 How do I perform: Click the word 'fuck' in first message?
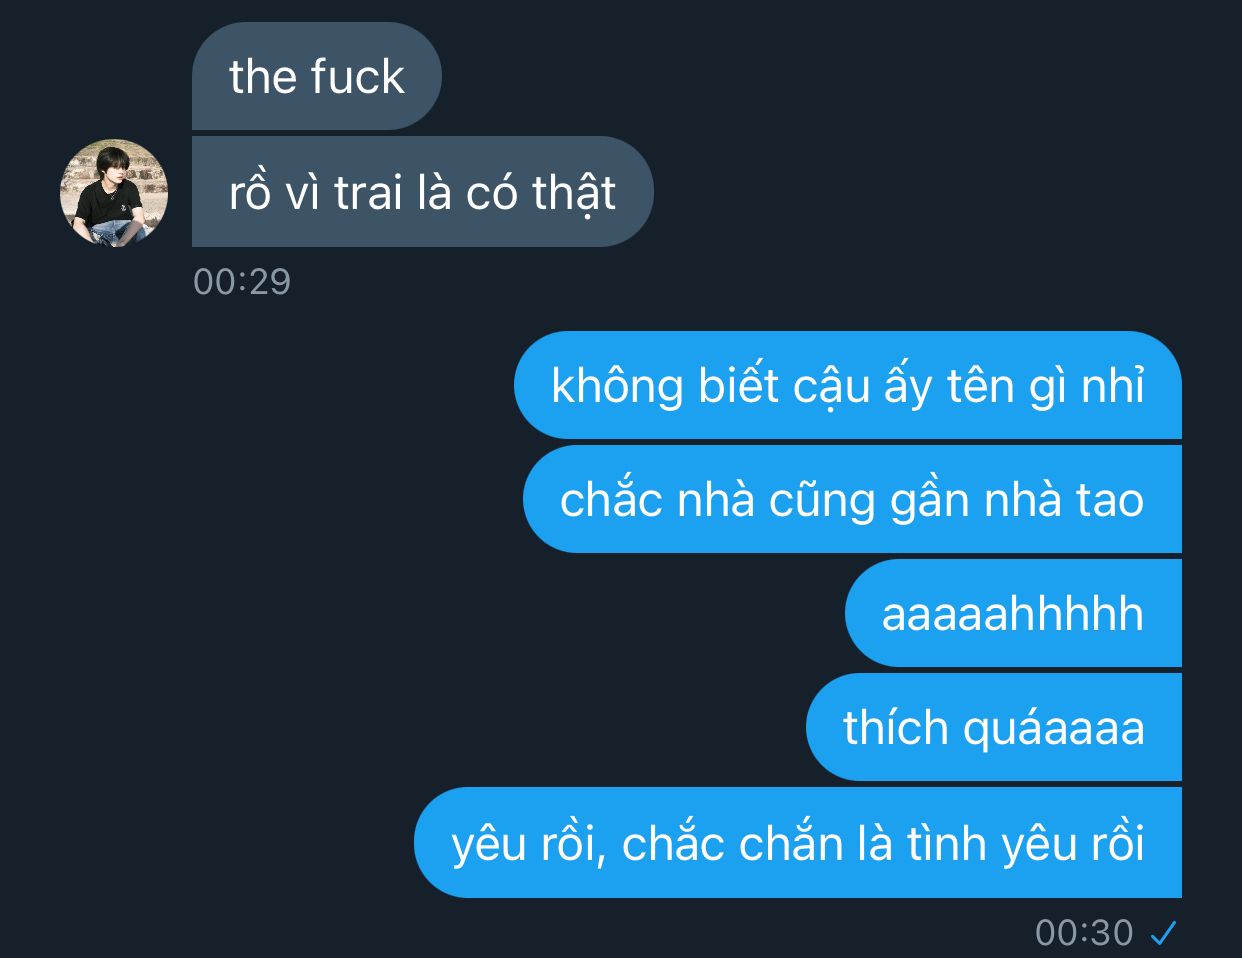[357, 76]
